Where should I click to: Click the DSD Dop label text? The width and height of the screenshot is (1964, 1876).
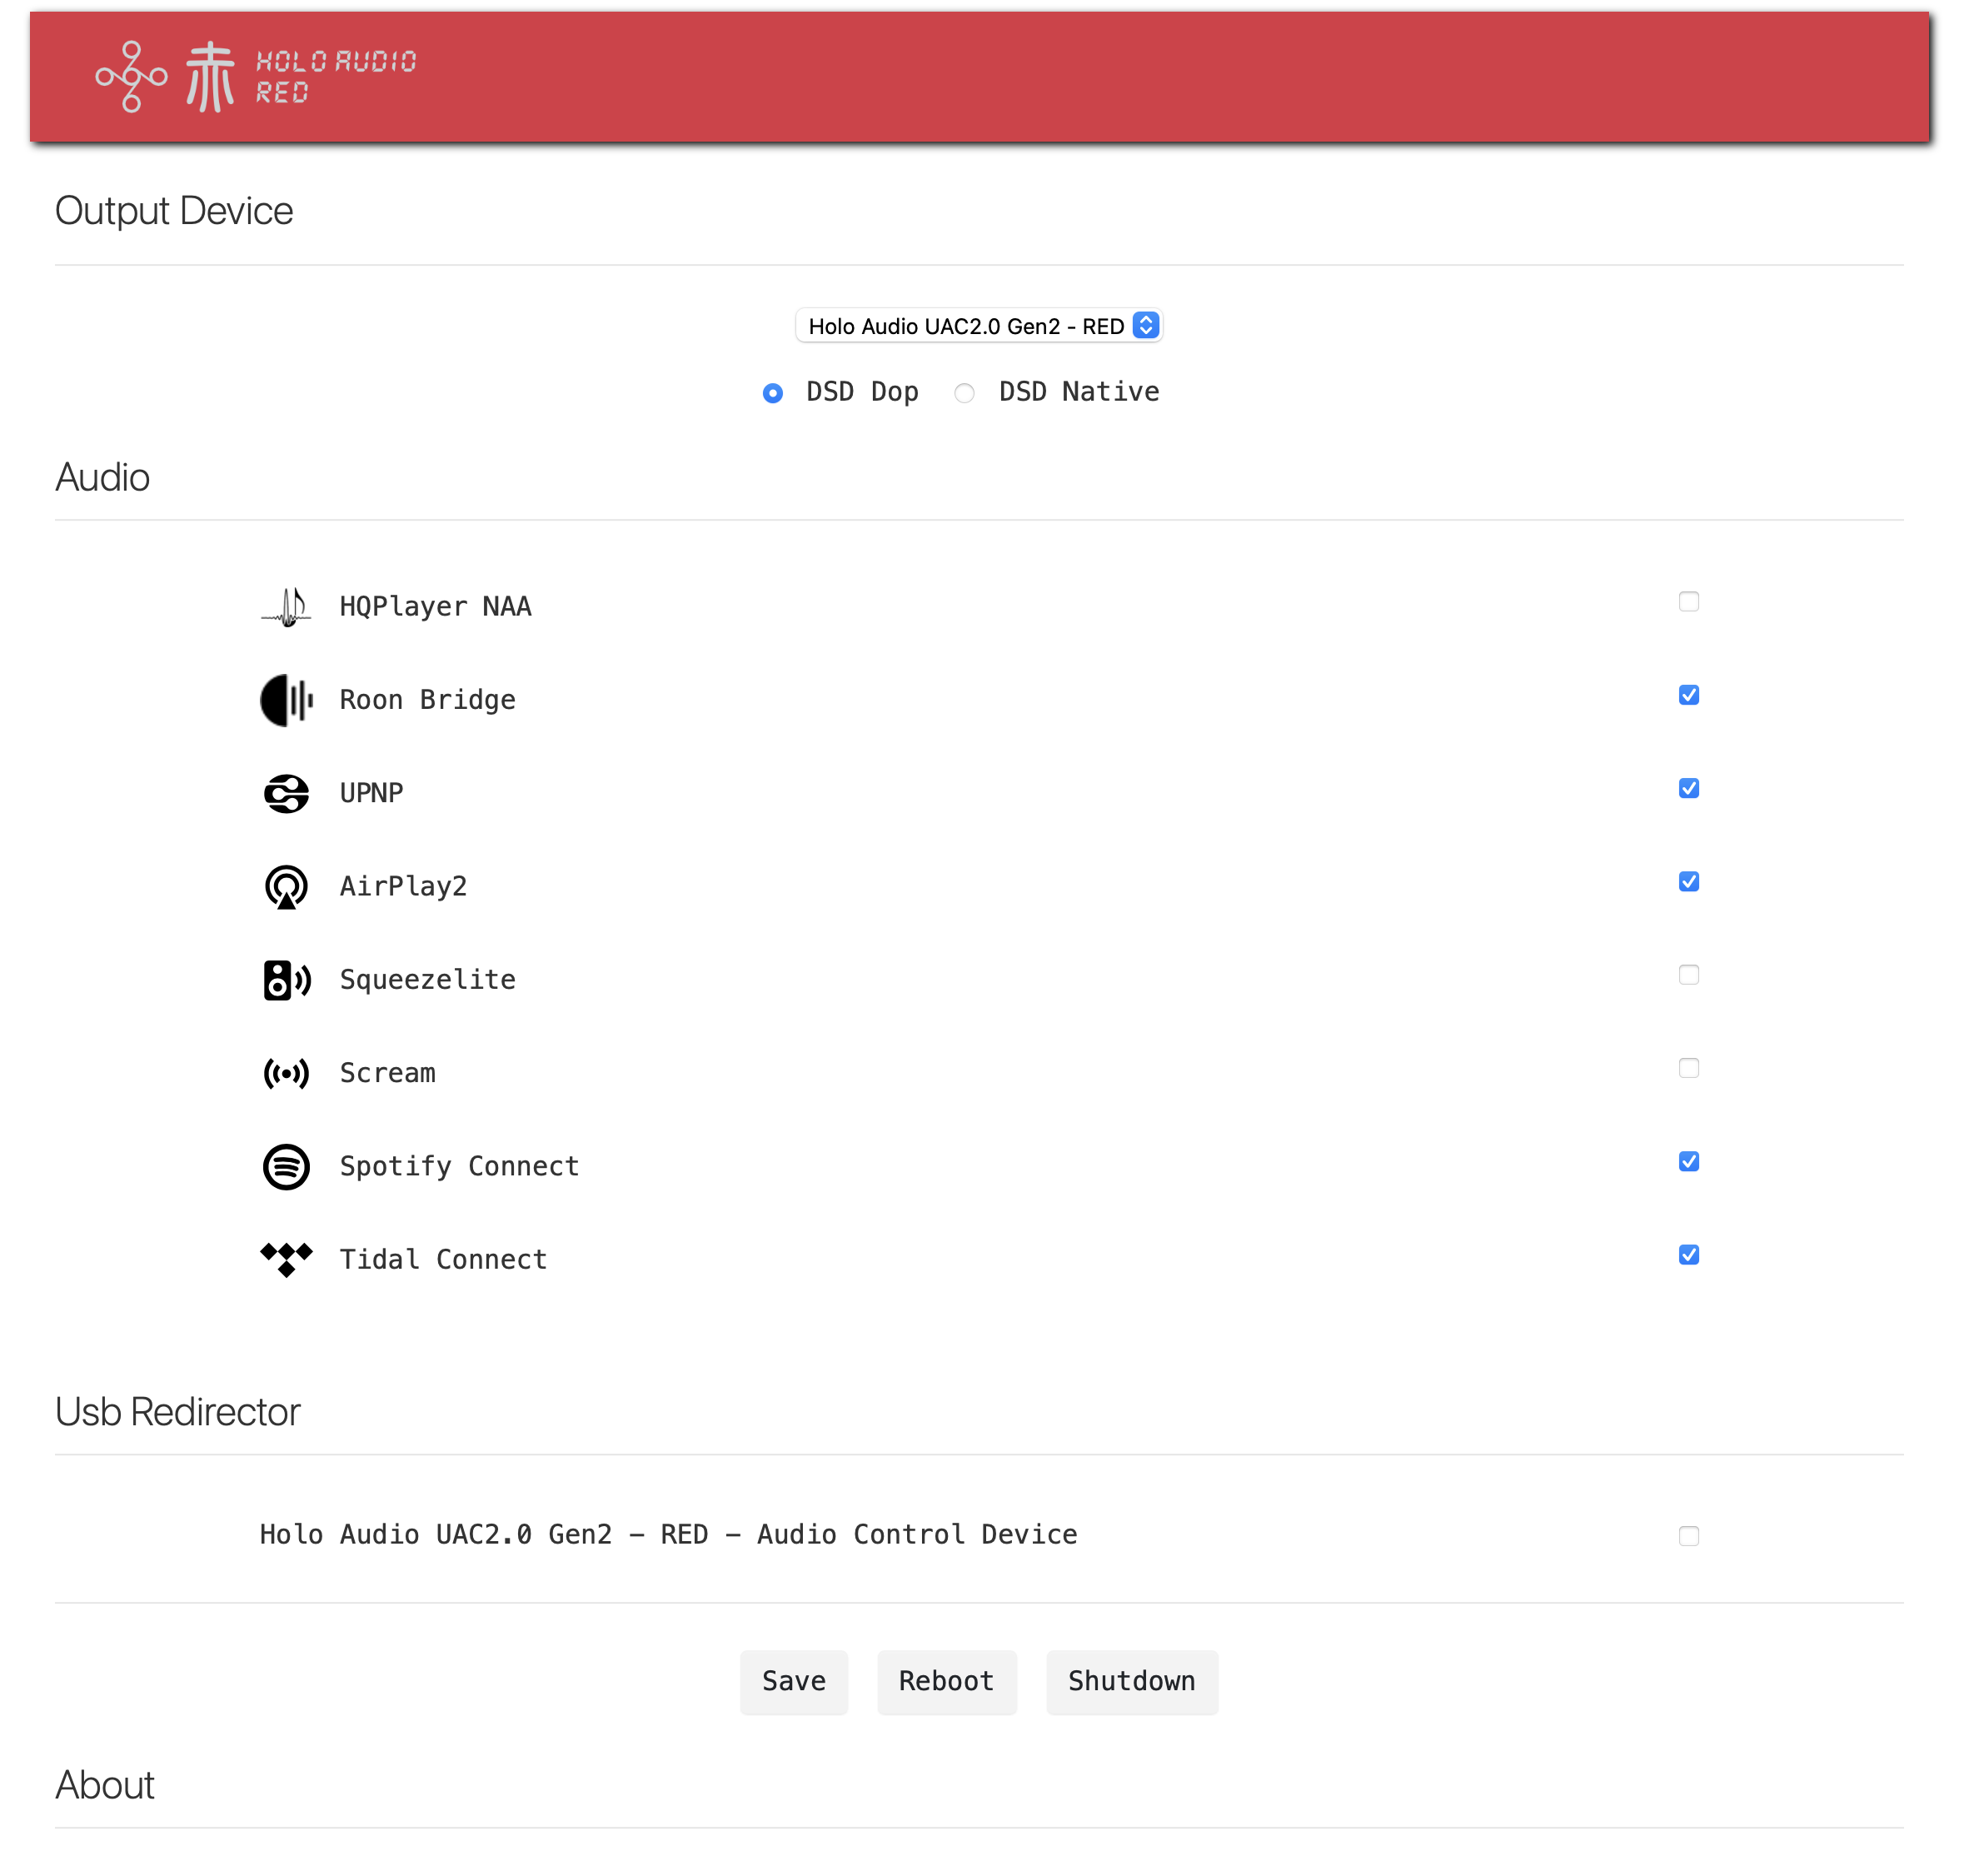click(x=862, y=392)
